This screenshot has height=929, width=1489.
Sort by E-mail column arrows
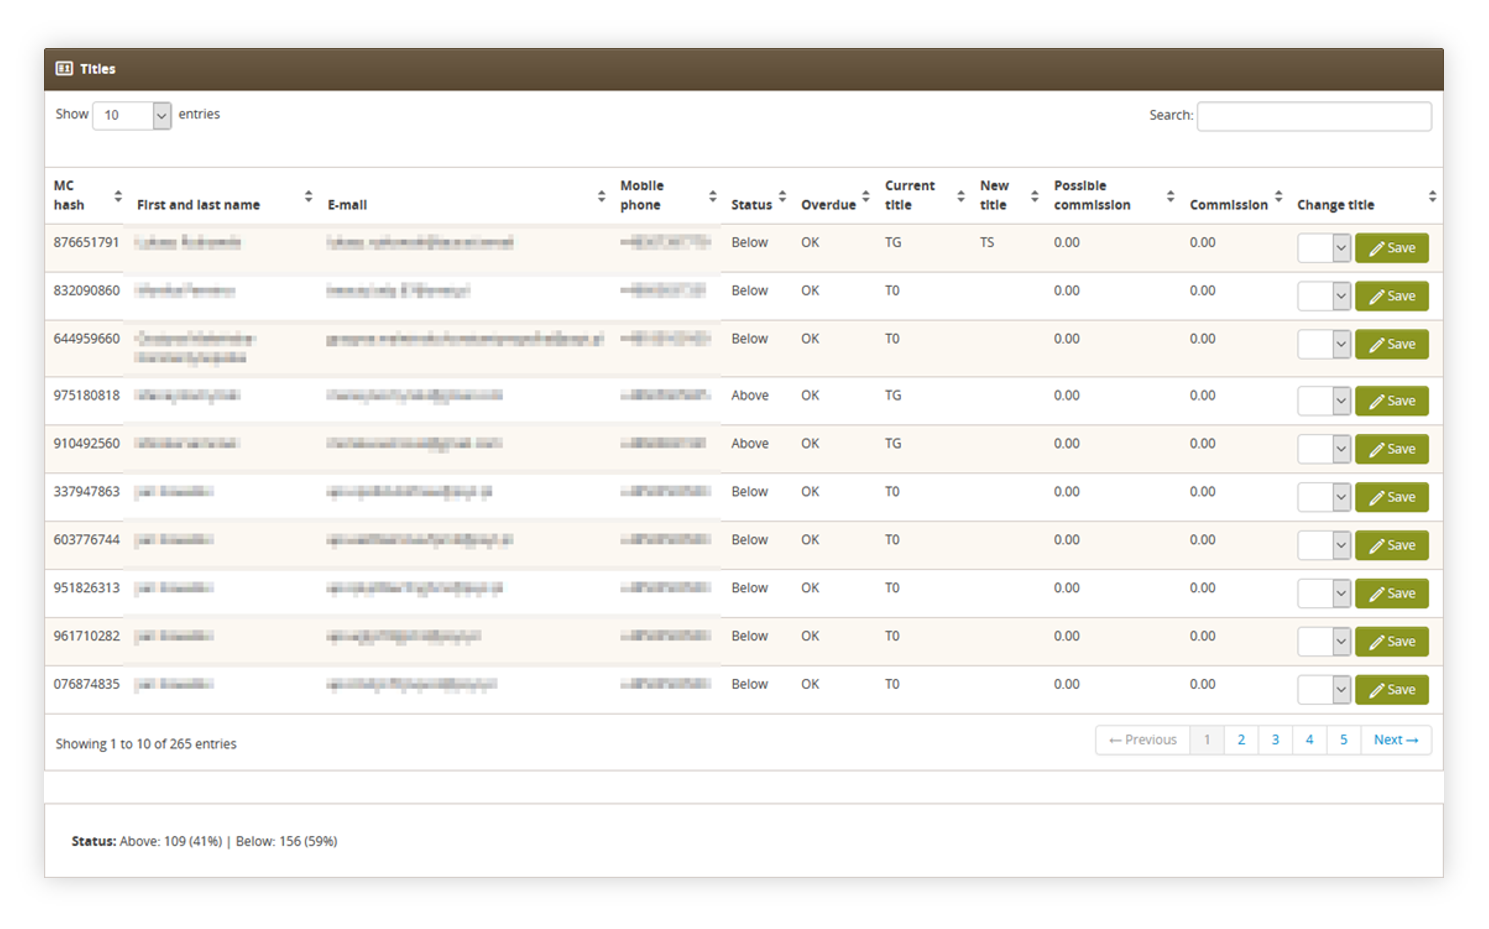[x=601, y=196]
